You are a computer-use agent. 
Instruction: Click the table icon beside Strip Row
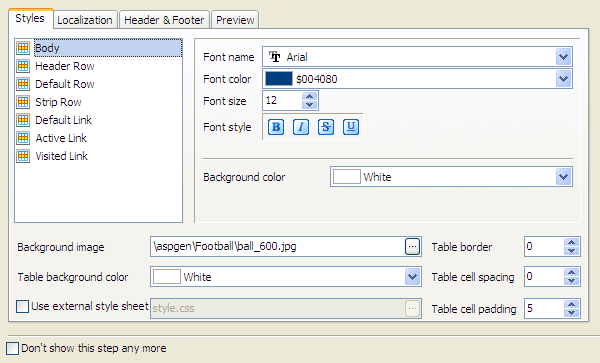coord(23,102)
